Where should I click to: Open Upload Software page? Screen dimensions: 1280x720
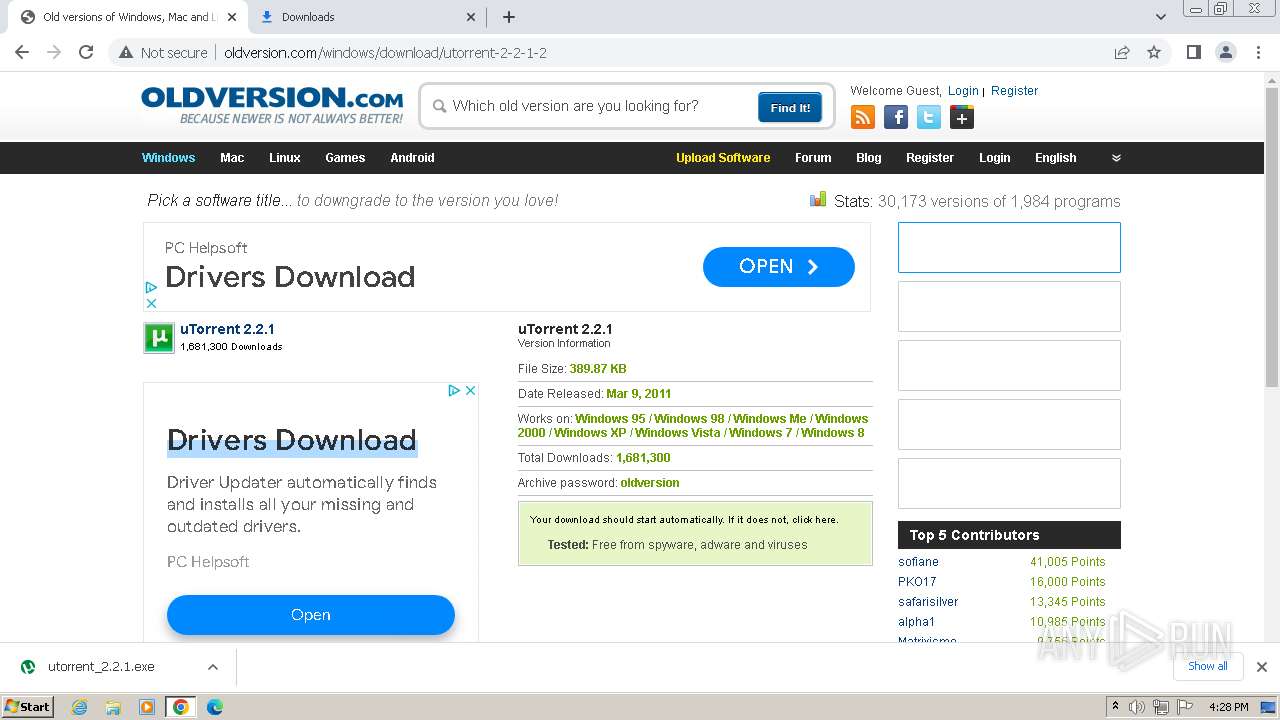(723, 158)
